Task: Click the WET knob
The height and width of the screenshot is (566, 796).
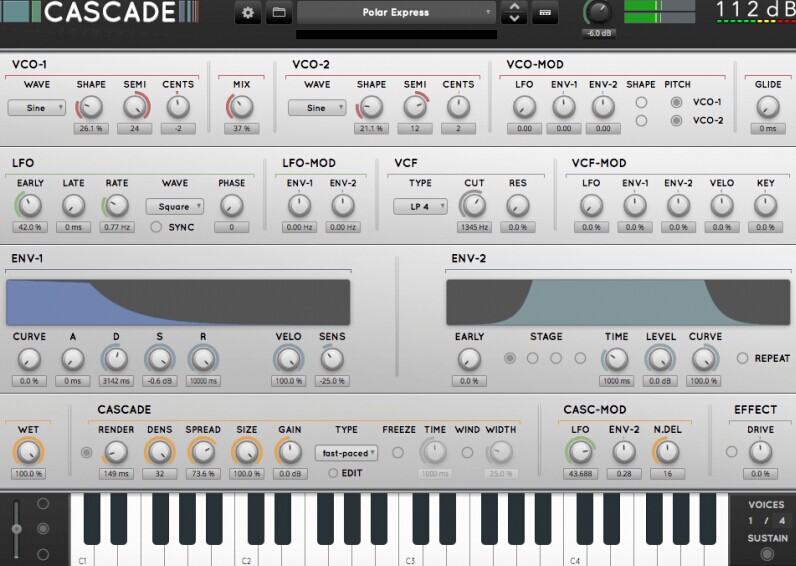Action: coord(28,452)
